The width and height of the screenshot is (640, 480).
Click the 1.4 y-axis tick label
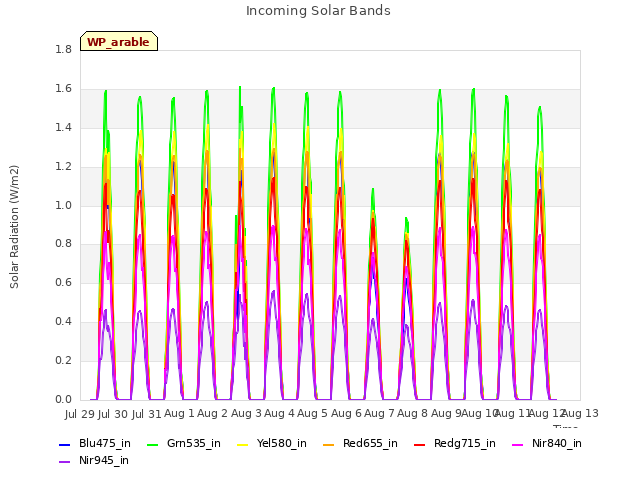tap(63, 128)
